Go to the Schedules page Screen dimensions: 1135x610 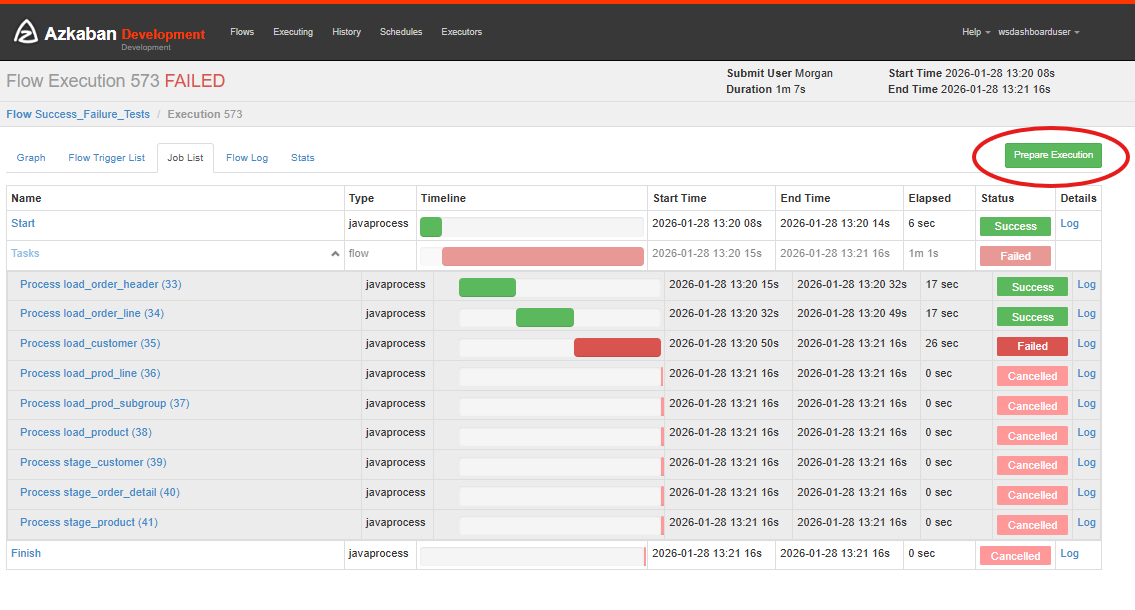[x=401, y=32]
